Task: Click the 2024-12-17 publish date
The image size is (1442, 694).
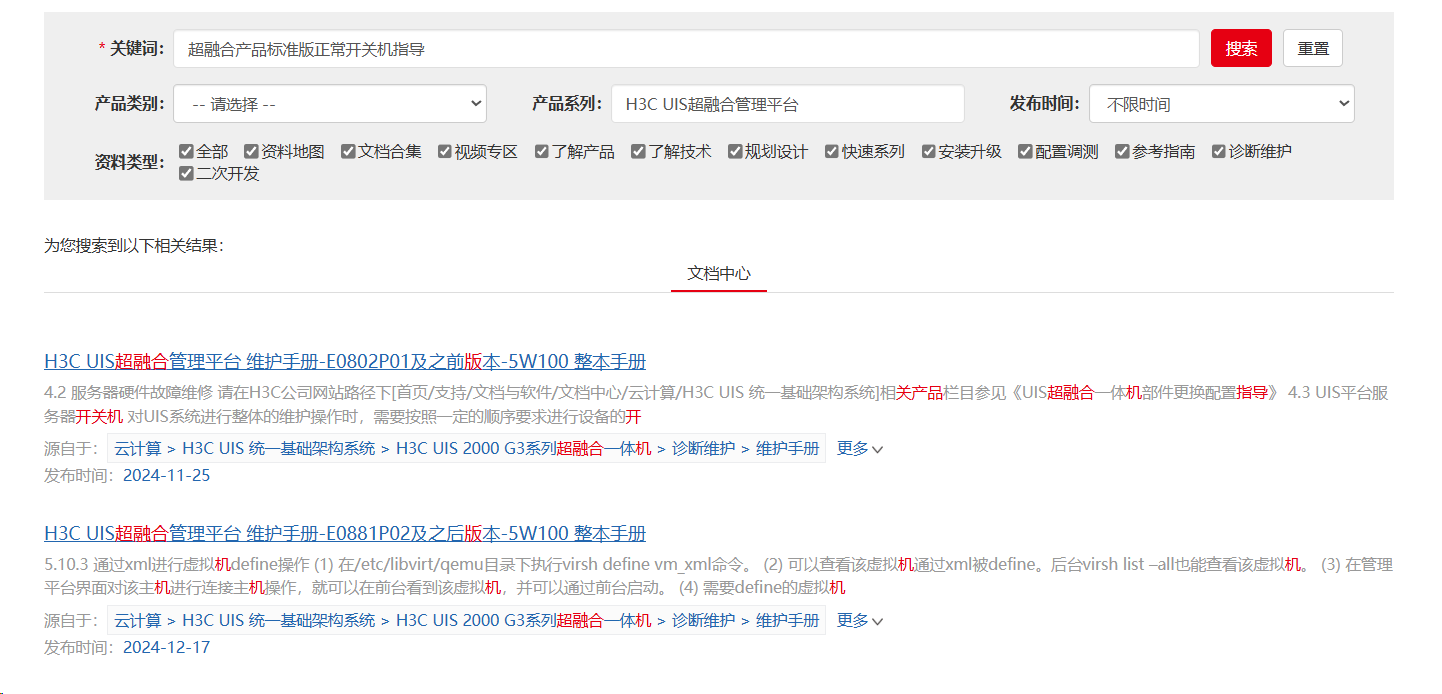Action: pos(166,647)
